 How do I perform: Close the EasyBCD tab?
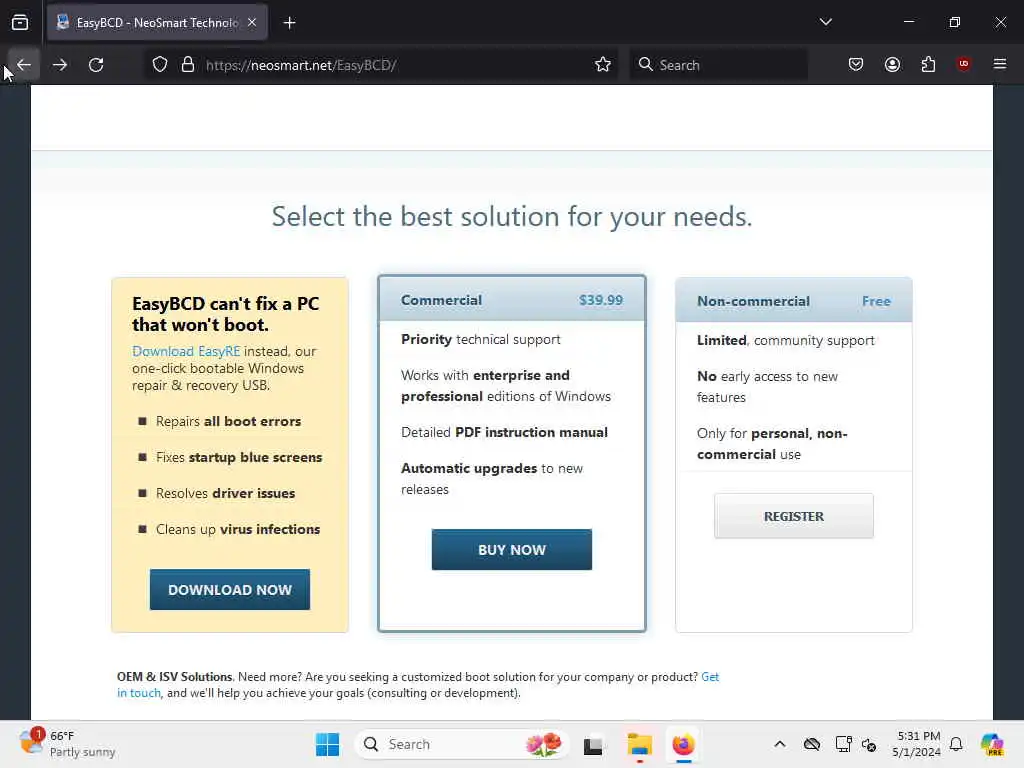(x=252, y=23)
